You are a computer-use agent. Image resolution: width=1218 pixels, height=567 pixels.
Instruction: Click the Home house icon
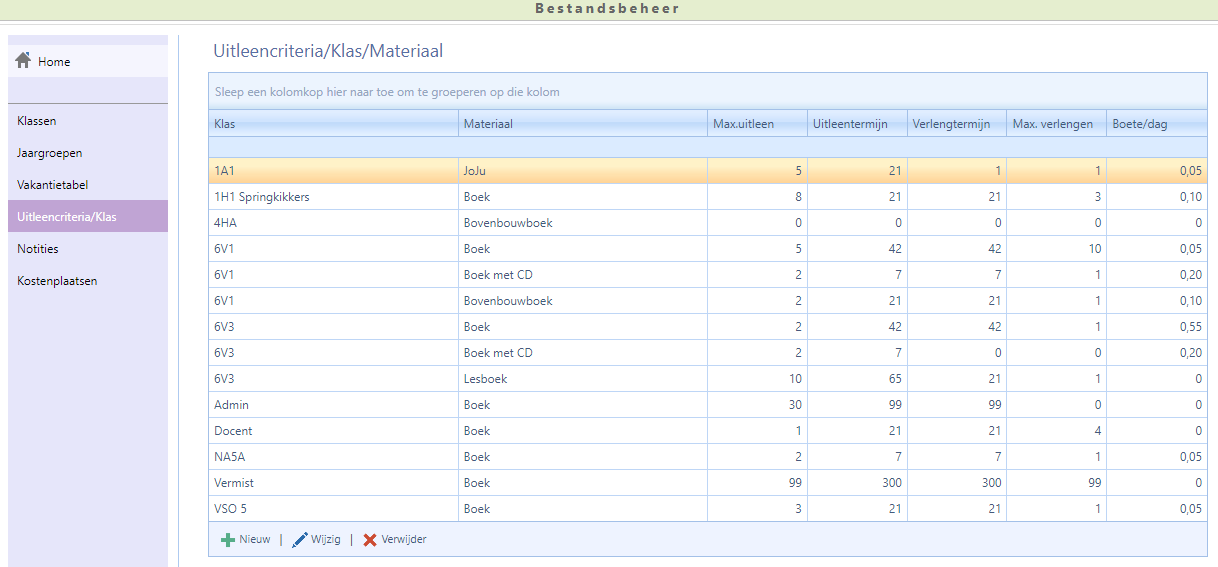point(23,61)
